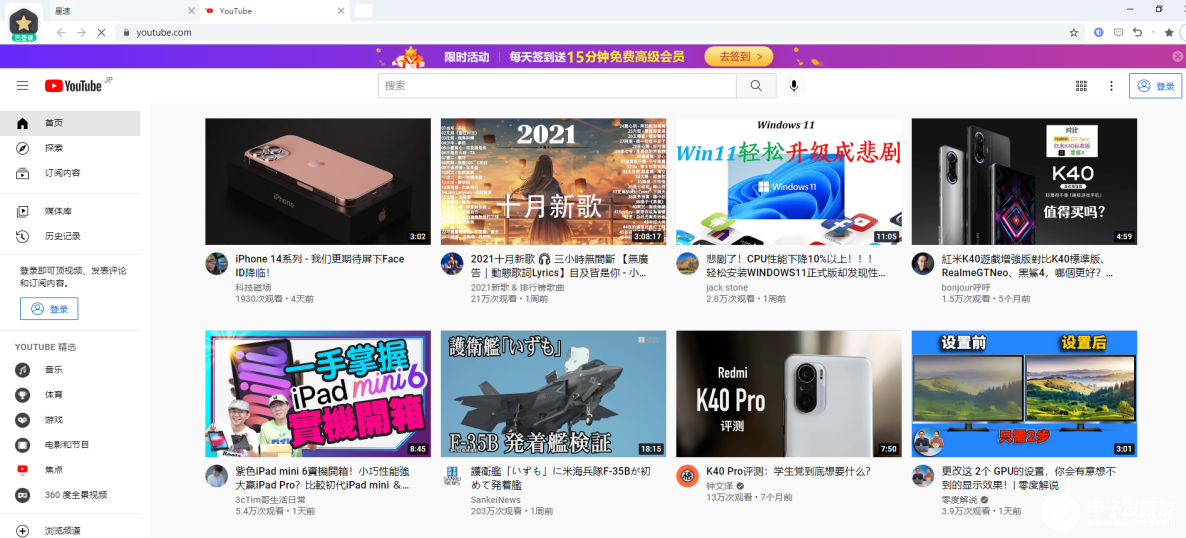This screenshot has height=538, width=1186.
Task: Open the K40 值得买吗 thumbnail
Action: pos(1024,181)
